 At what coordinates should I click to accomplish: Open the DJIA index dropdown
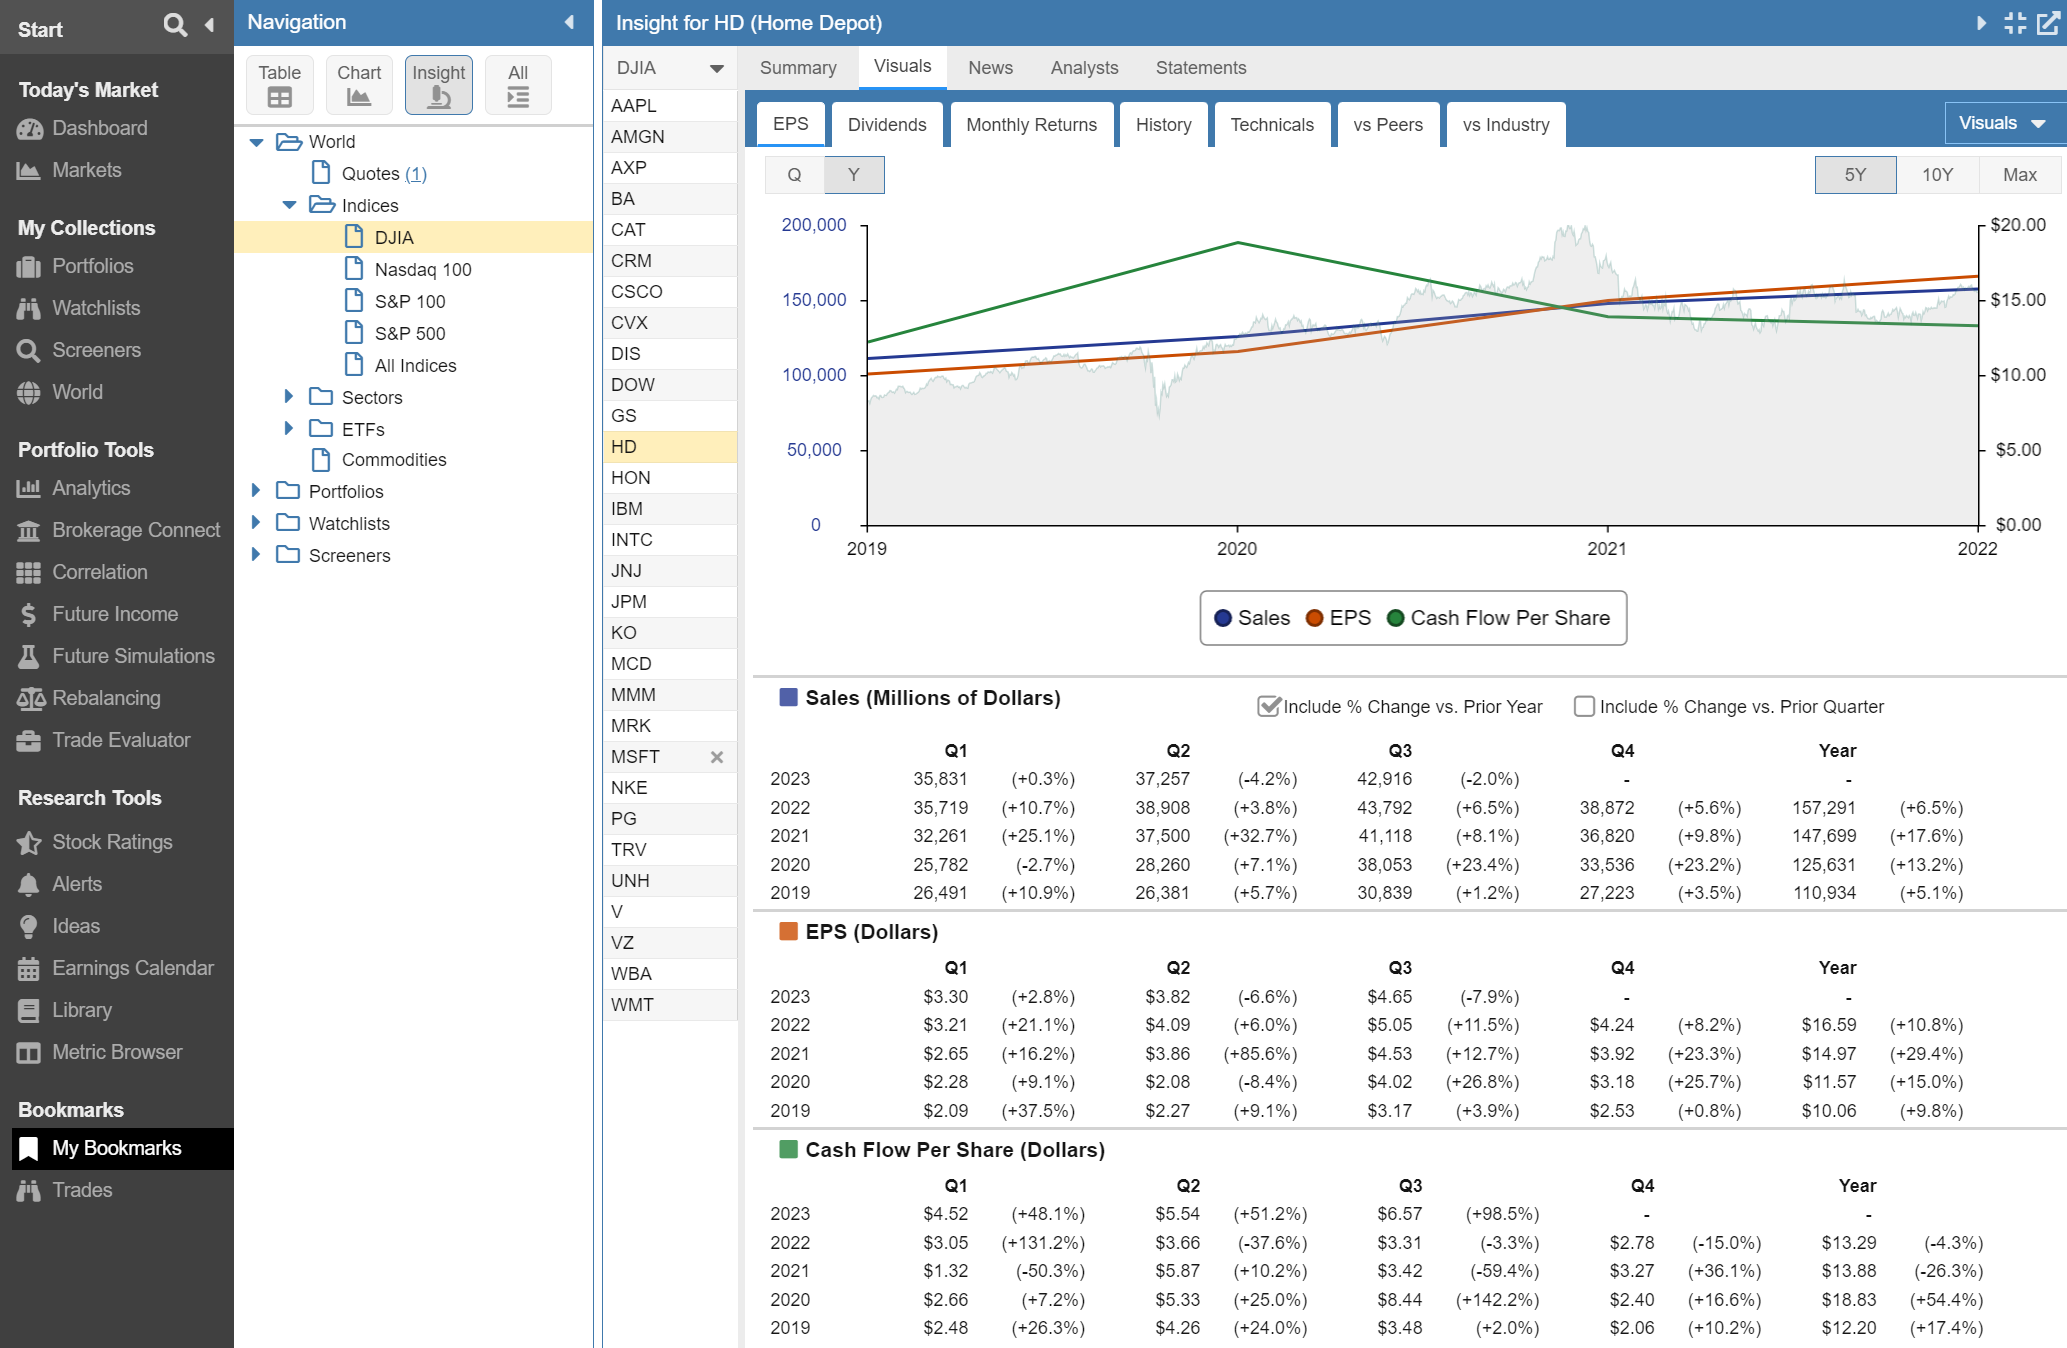(x=669, y=68)
